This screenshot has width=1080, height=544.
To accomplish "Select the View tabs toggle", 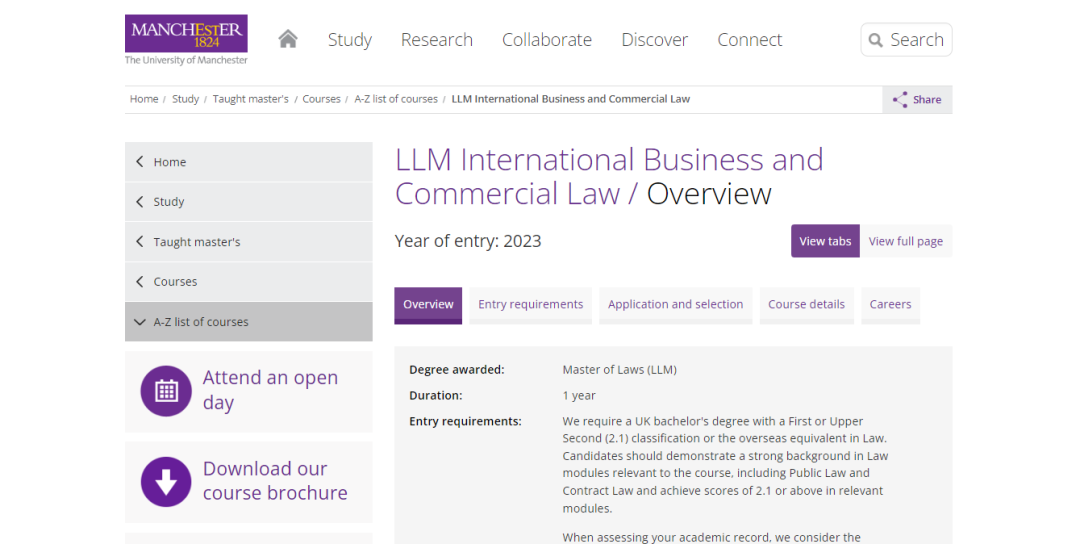I will (x=825, y=241).
